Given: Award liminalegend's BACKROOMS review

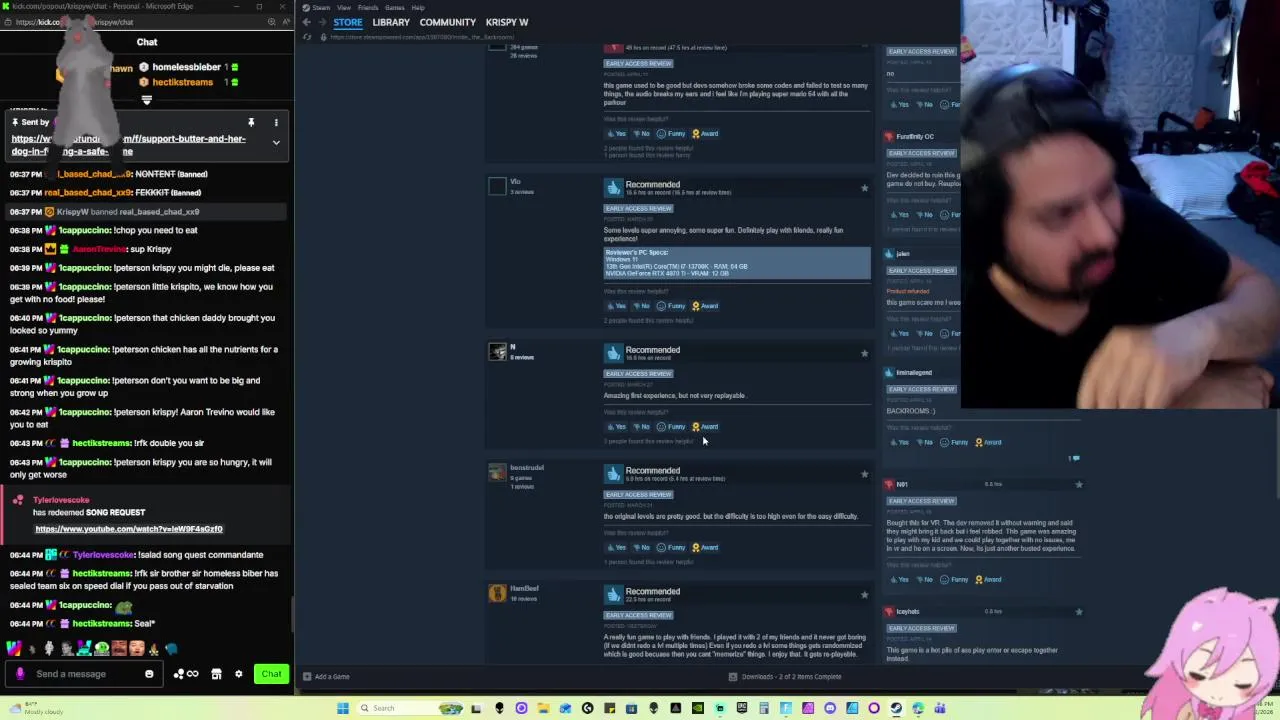Looking at the screenshot, I should click(x=988, y=442).
